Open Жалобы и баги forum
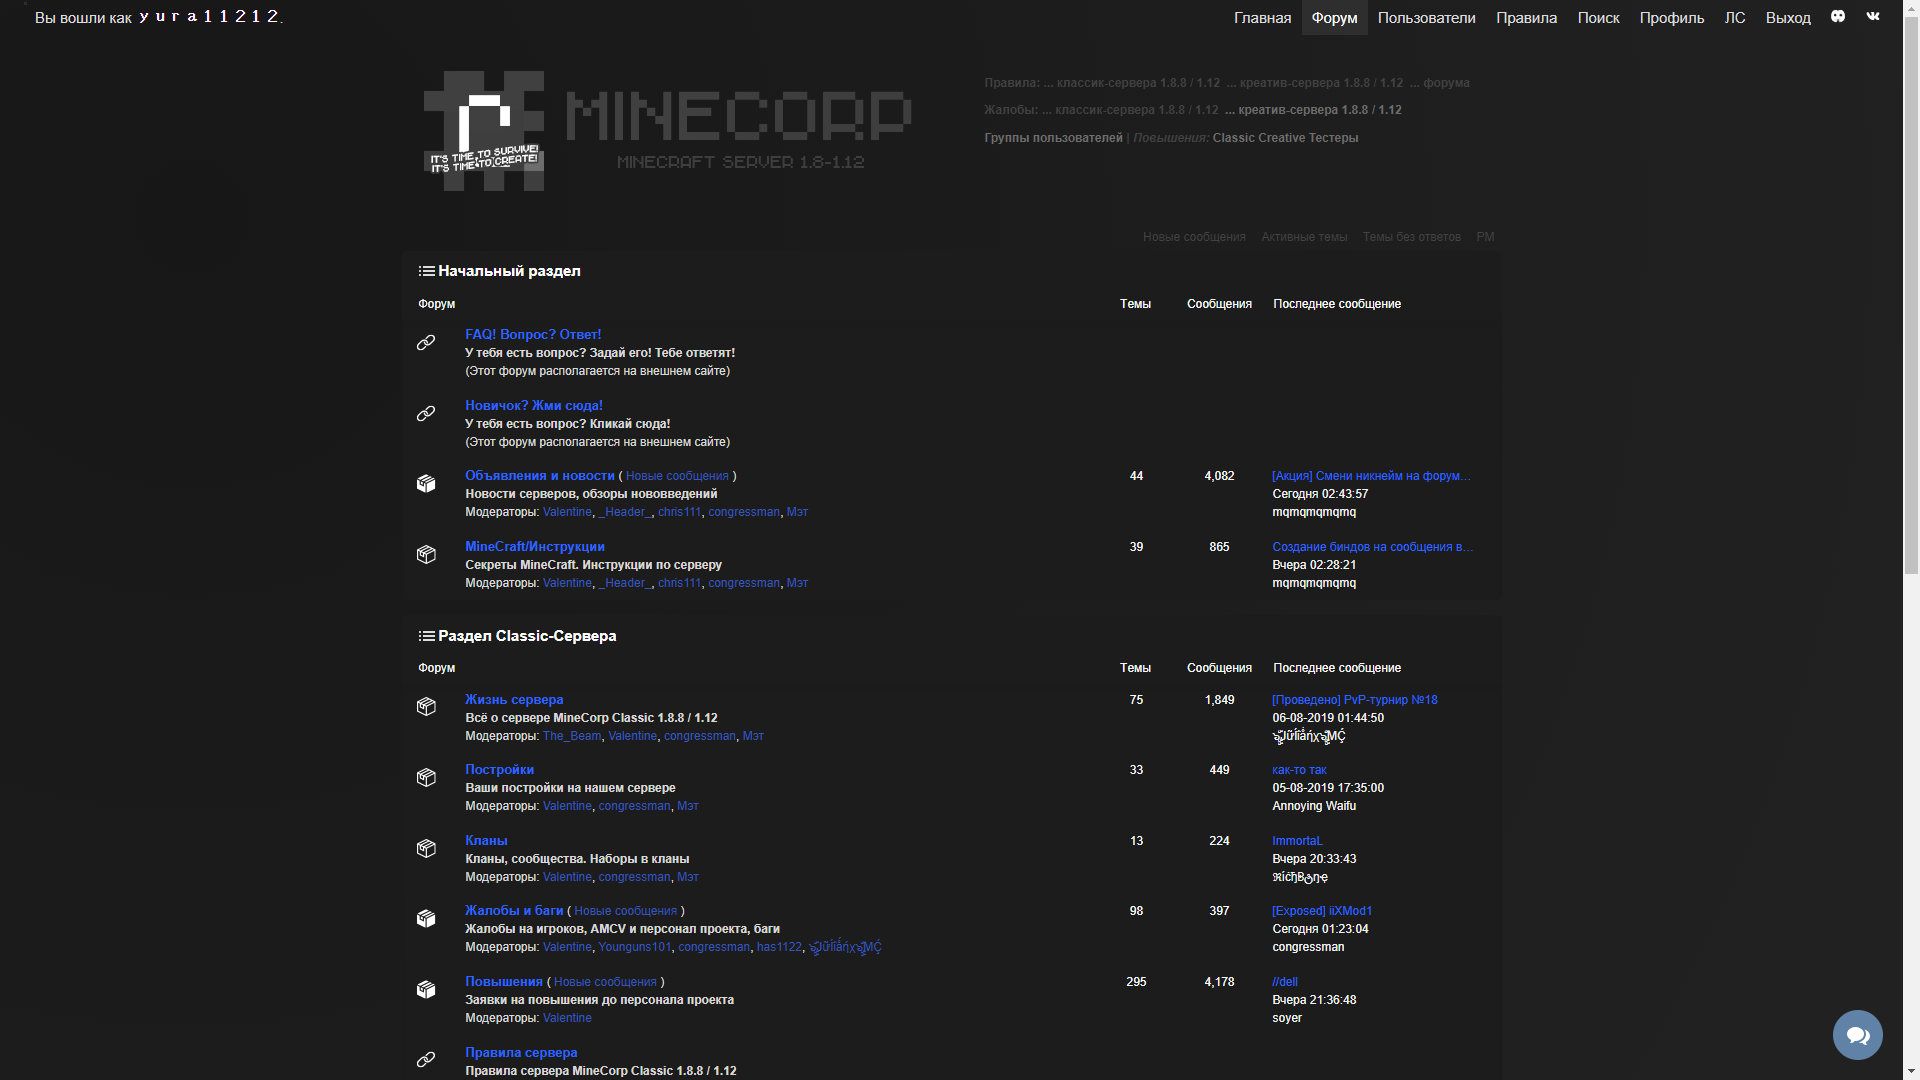The width and height of the screenshot is (1920, 1080). coord(514,911)
